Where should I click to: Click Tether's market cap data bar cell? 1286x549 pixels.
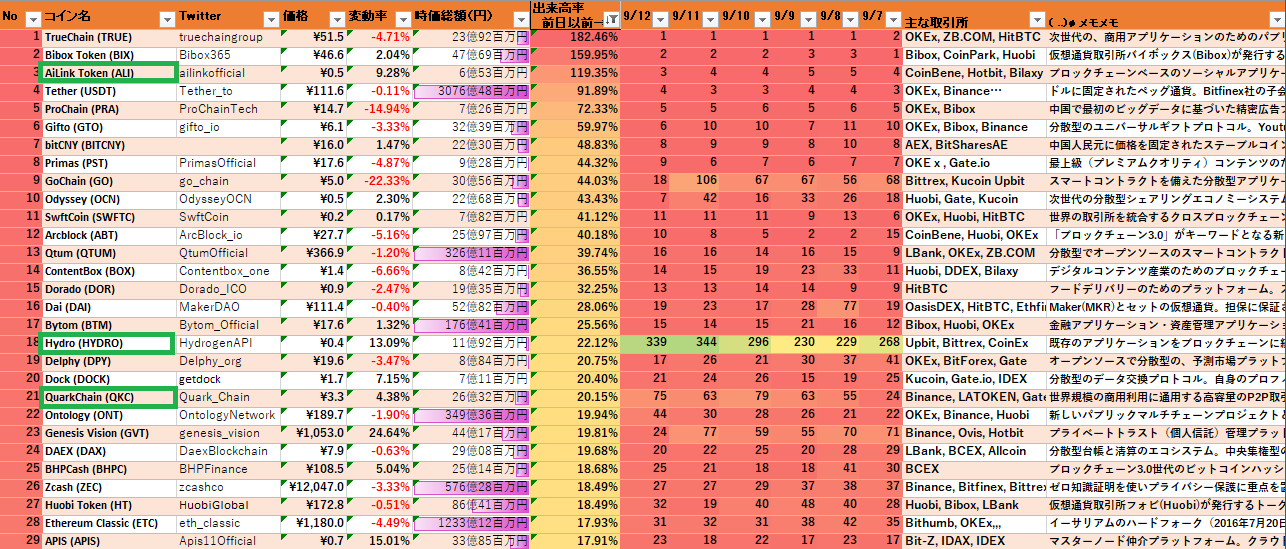[470, 91]
